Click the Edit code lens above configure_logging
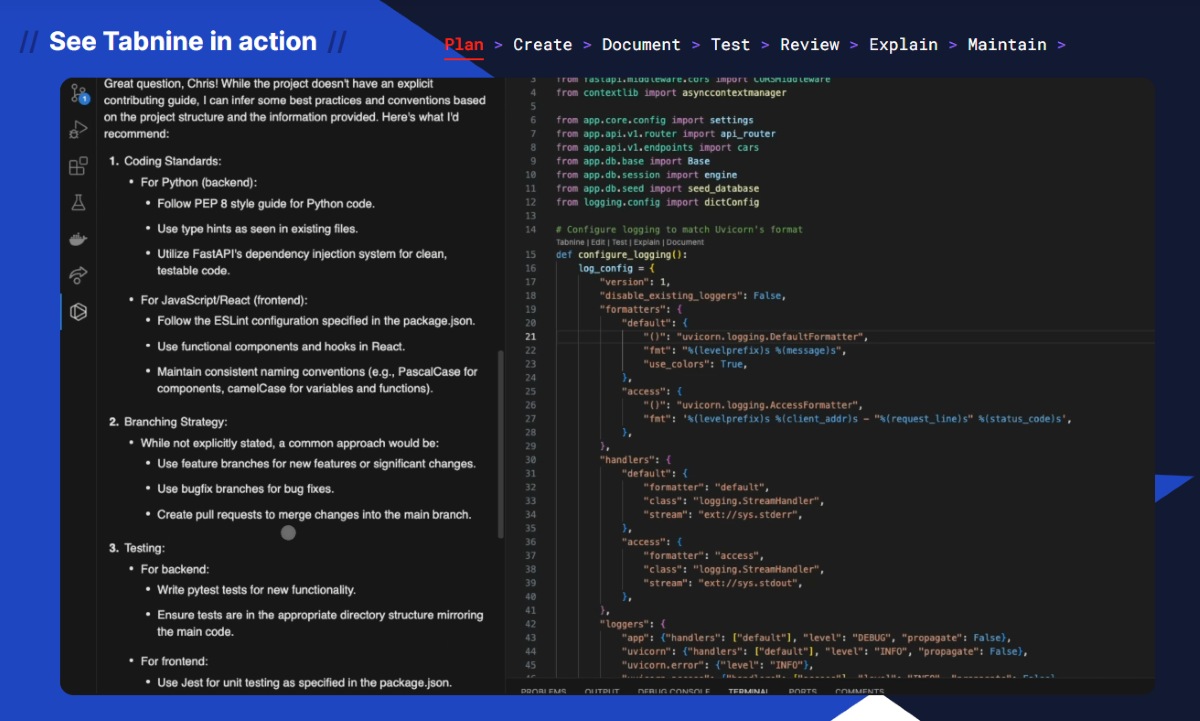 click(x=598, y=242)
